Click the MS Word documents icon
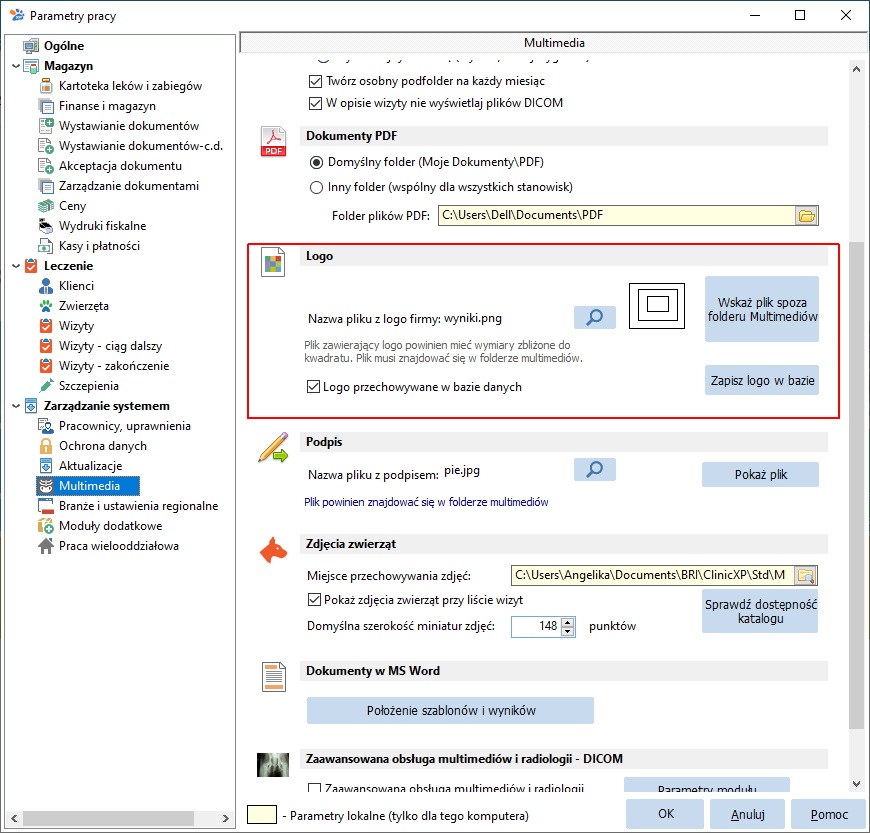870x833 pixels. (274, 677)
